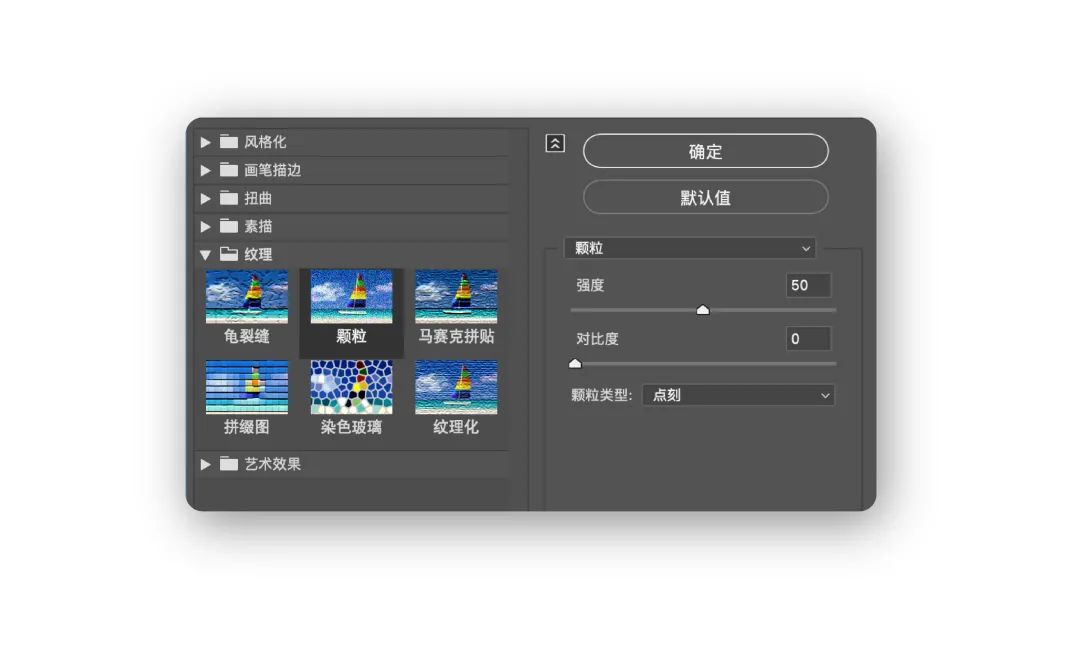
Task: Expand the 画笔描边 category triangle
Action: pyautogui.click(x=206, y=170)
